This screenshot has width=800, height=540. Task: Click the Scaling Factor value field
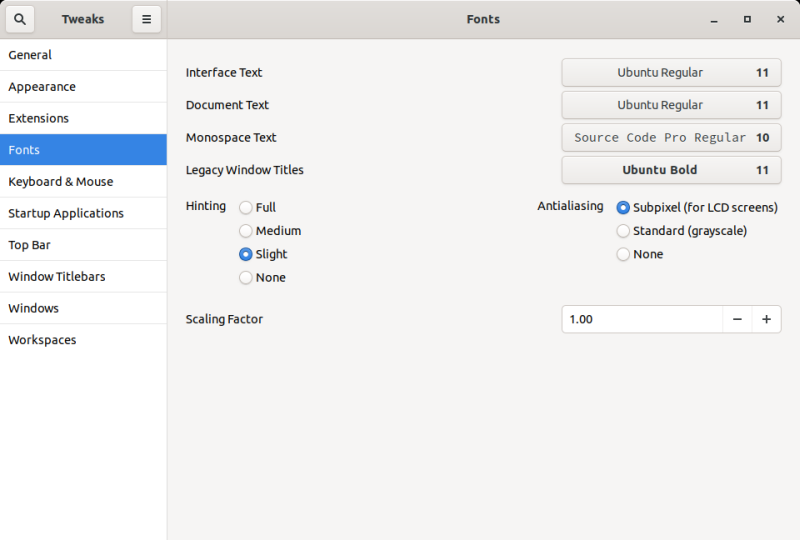[x=641, y=319]
